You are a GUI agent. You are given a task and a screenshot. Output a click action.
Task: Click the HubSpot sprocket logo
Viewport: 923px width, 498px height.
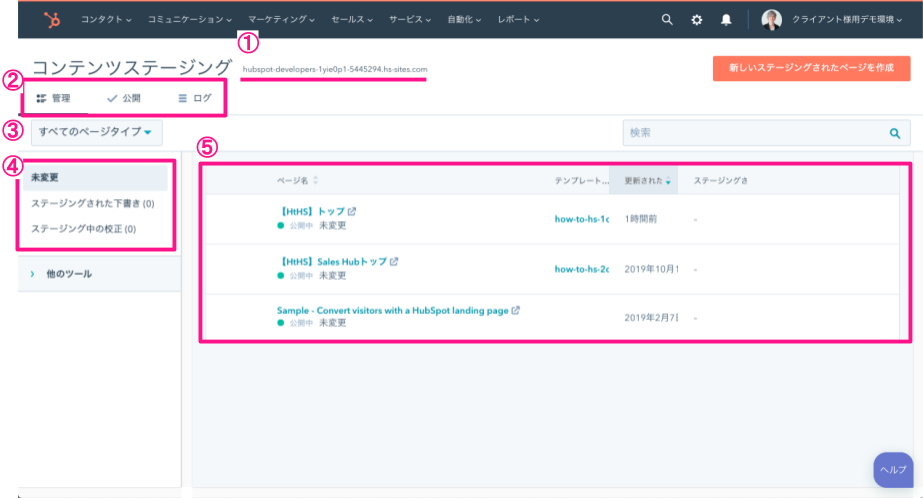point(49,19)
